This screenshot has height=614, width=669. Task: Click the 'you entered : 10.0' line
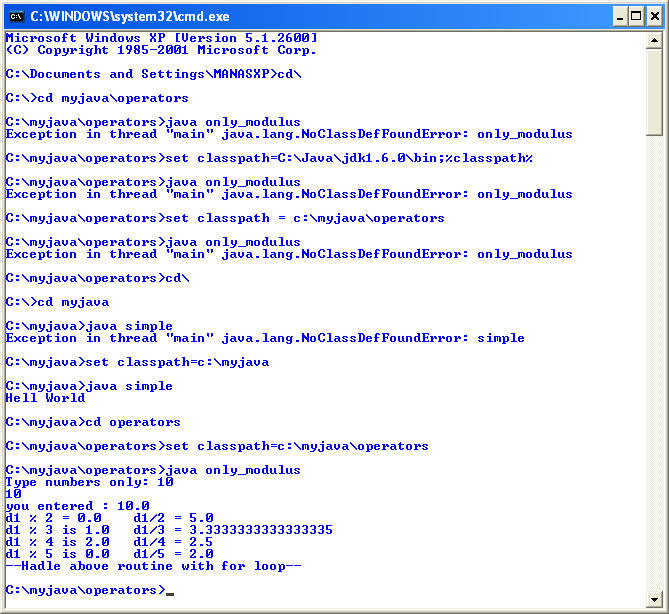pyautogui.click(x=77, y=506)
